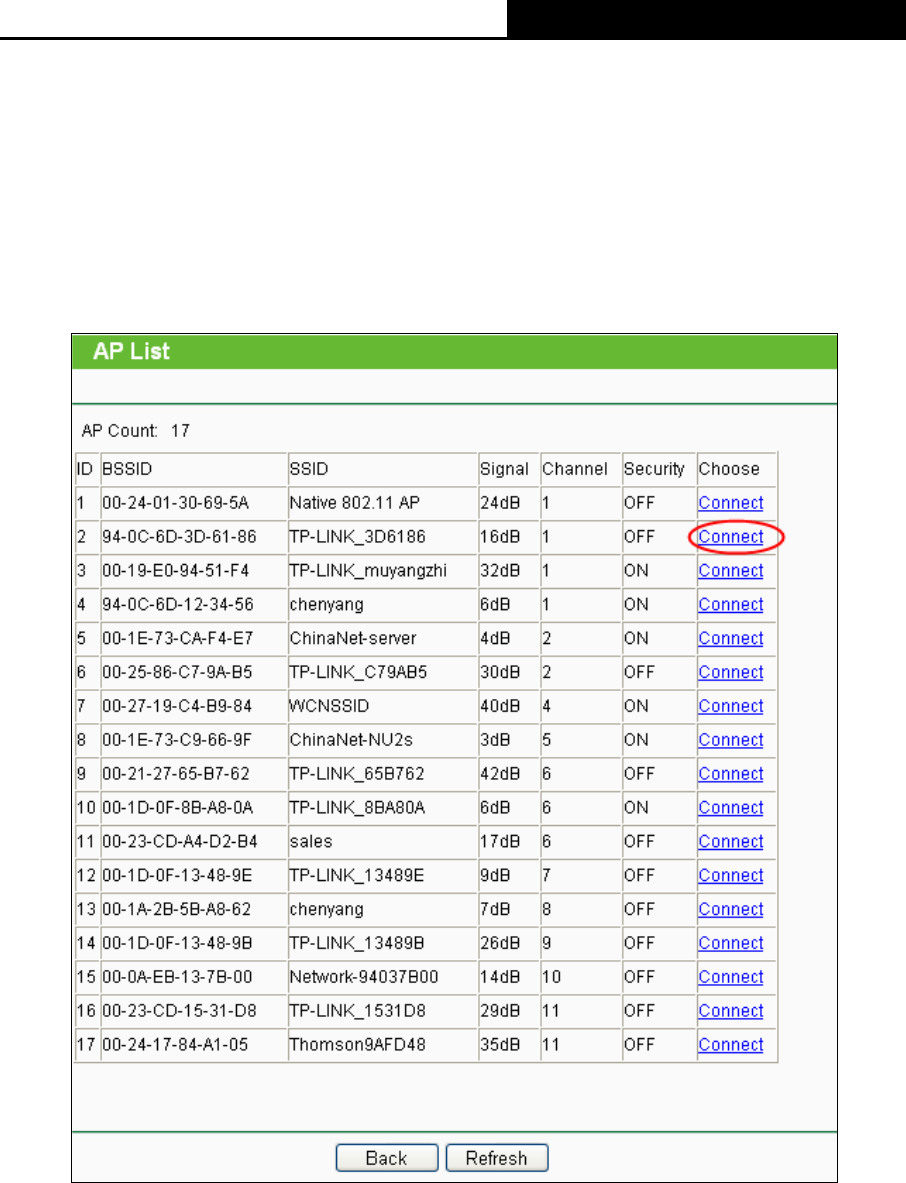Image resolution: width=906 pixels, height=1183 pixels.
Task: Select SSID TP-LINK_1531D8 cell
Action: [382, 1012]
